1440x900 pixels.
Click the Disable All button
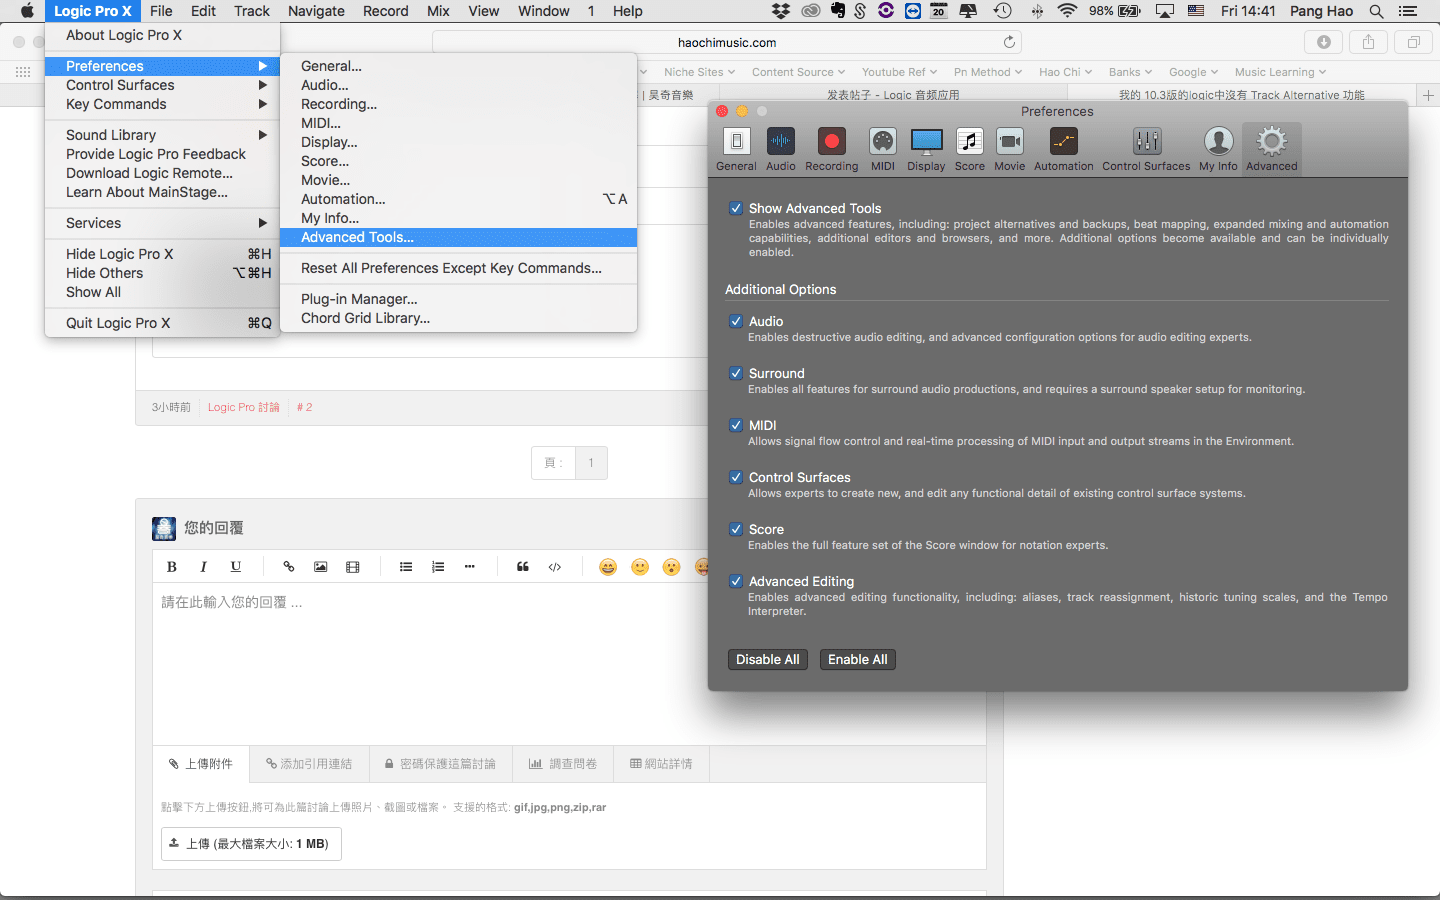pos(768,660)
